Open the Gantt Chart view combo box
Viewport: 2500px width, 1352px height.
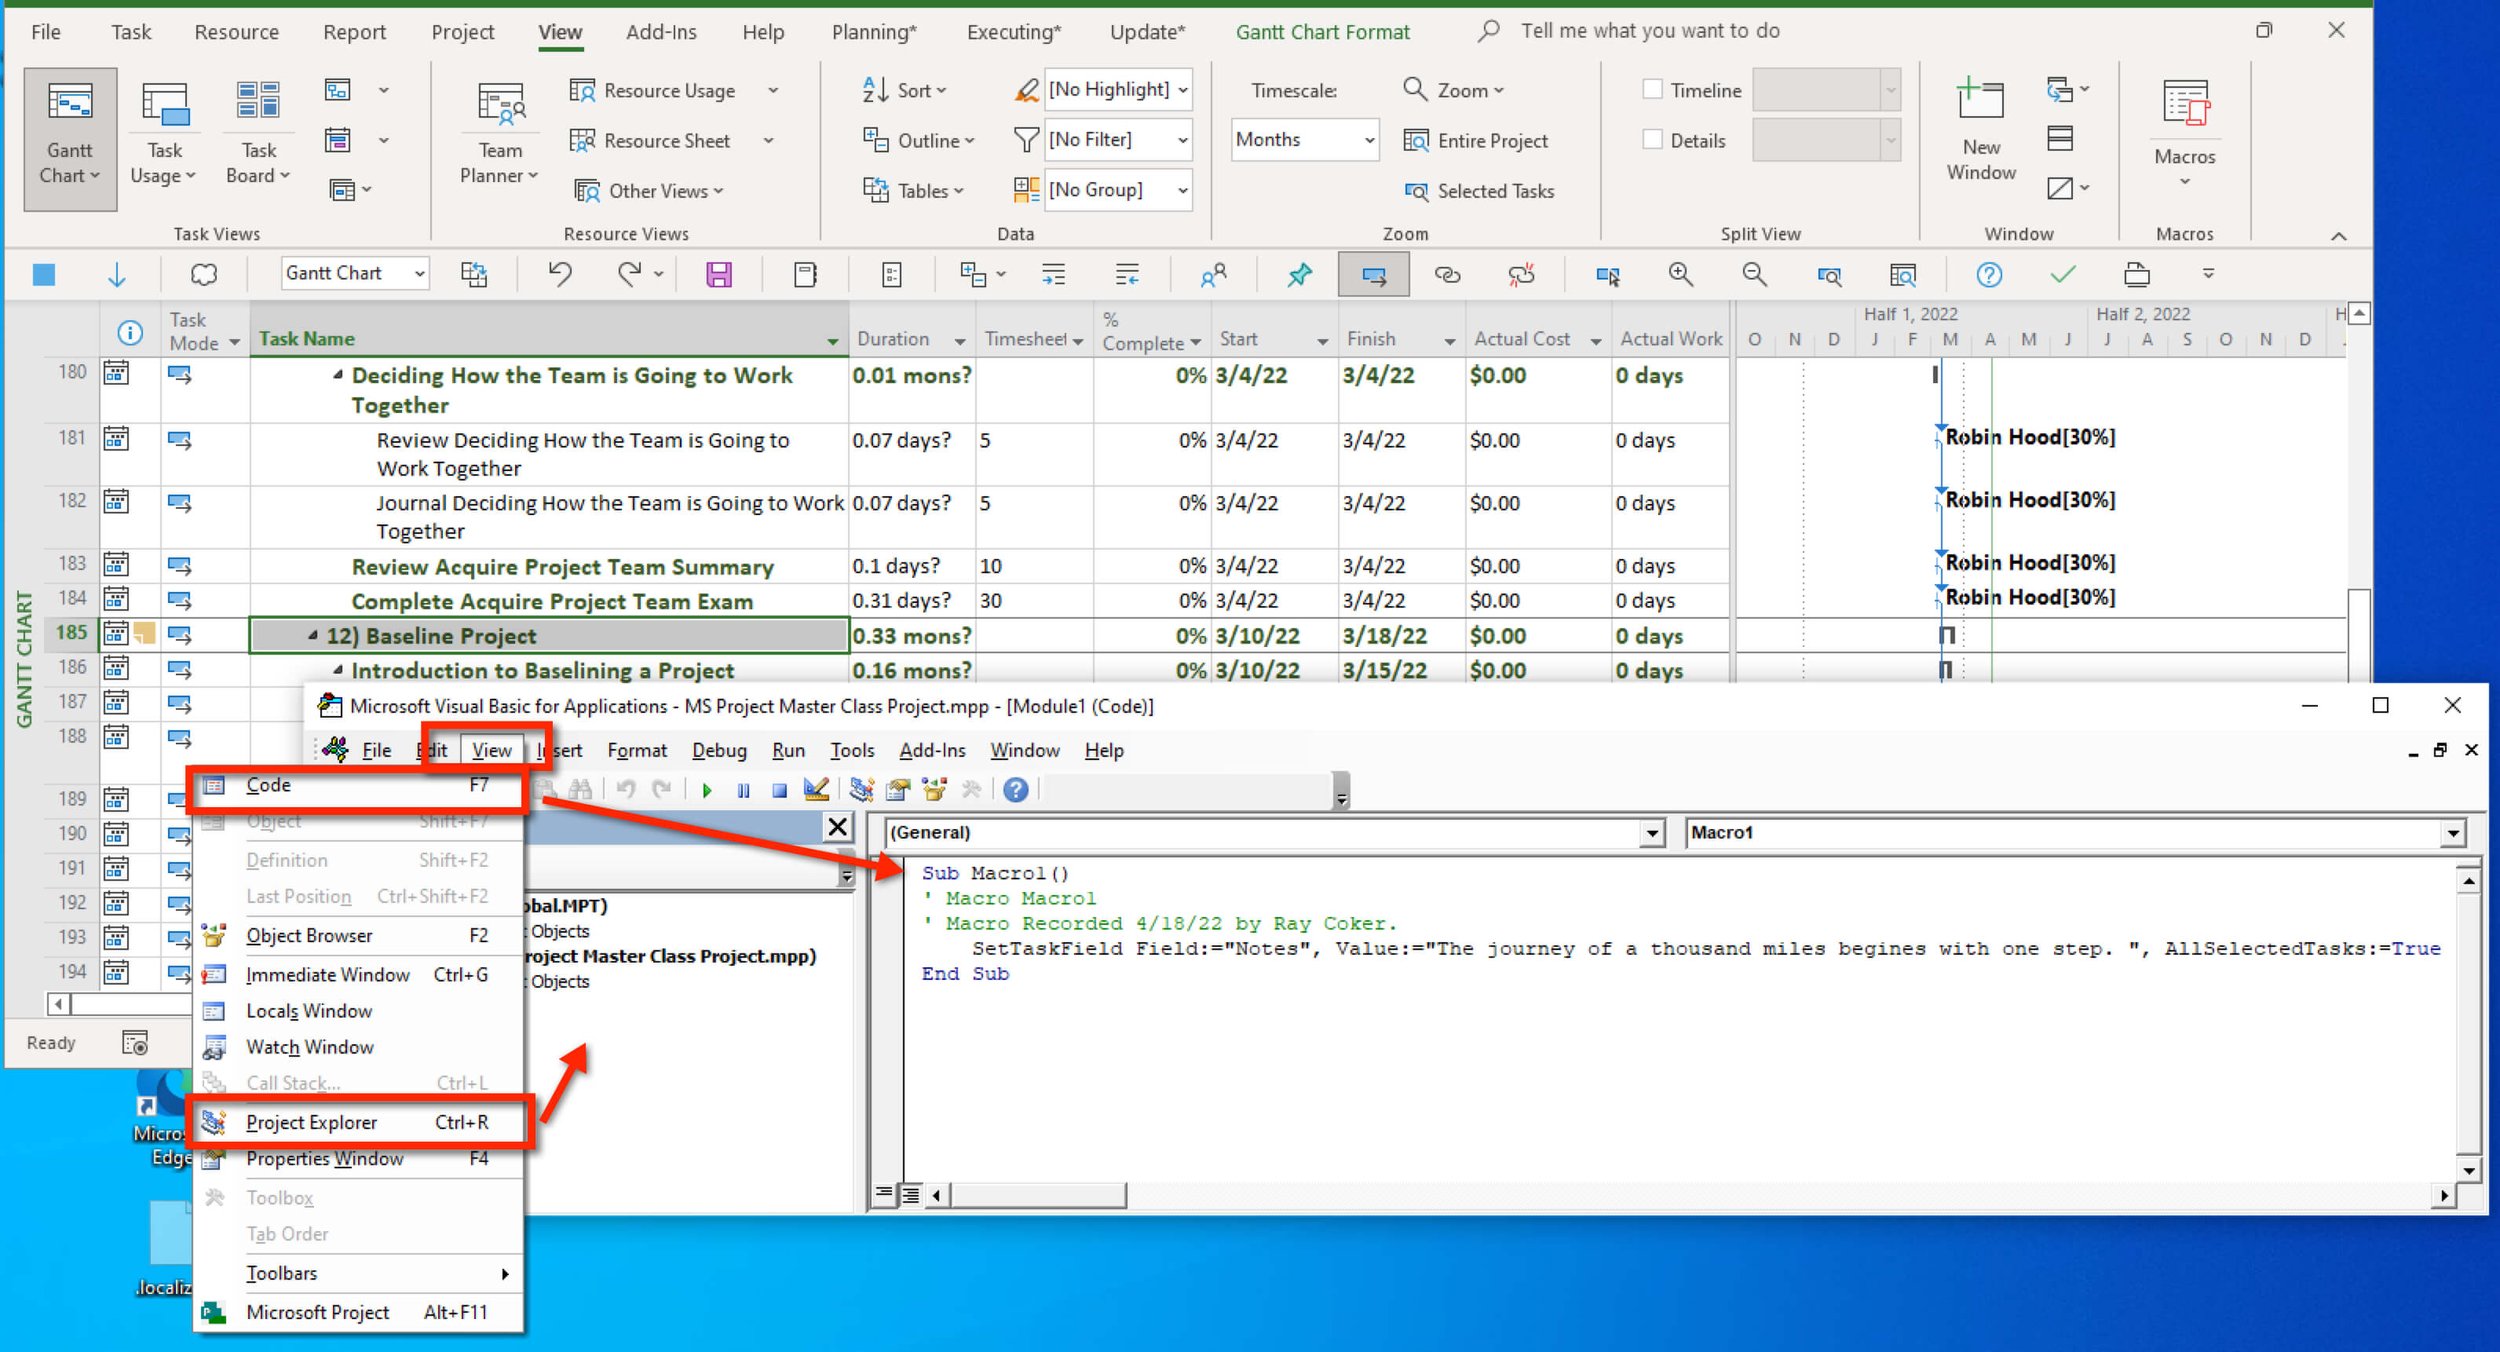420,273
